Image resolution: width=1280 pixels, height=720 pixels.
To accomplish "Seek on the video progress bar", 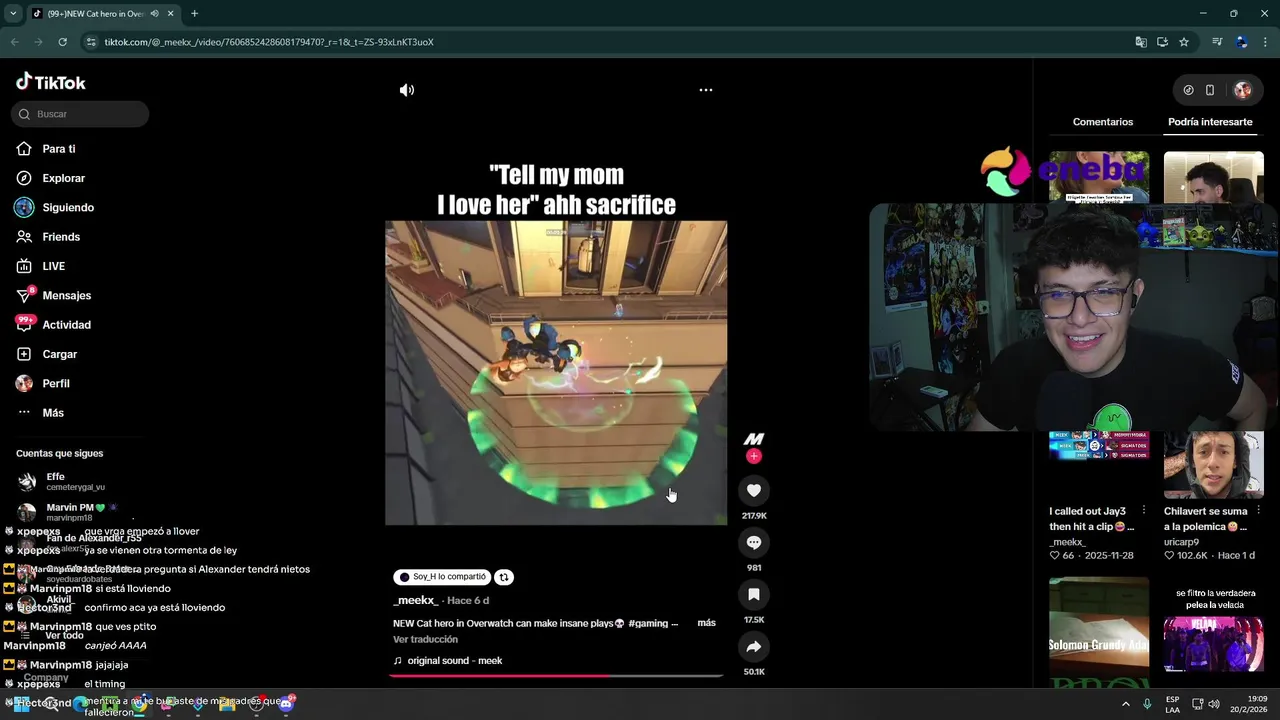I will click(x=556, y=676).
